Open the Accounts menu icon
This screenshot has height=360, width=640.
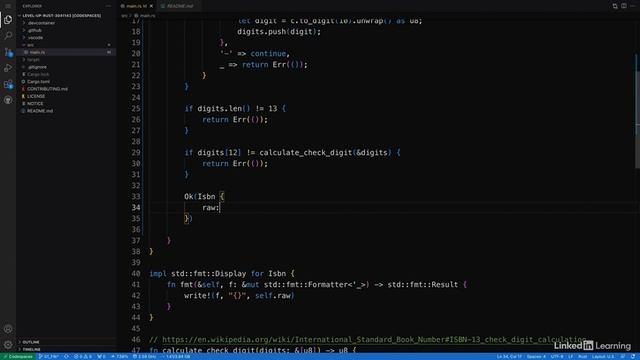pyautogui.click(x=8, y=329)
